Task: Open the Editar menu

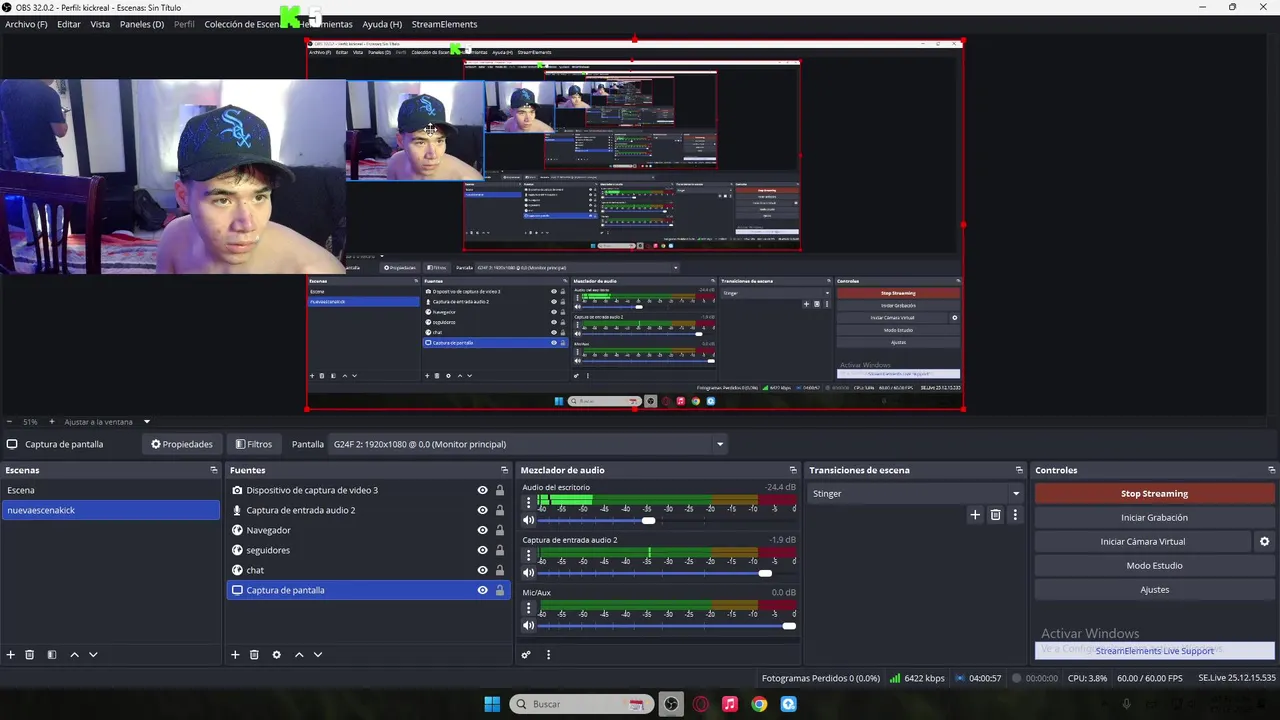Action: (69, 24)
